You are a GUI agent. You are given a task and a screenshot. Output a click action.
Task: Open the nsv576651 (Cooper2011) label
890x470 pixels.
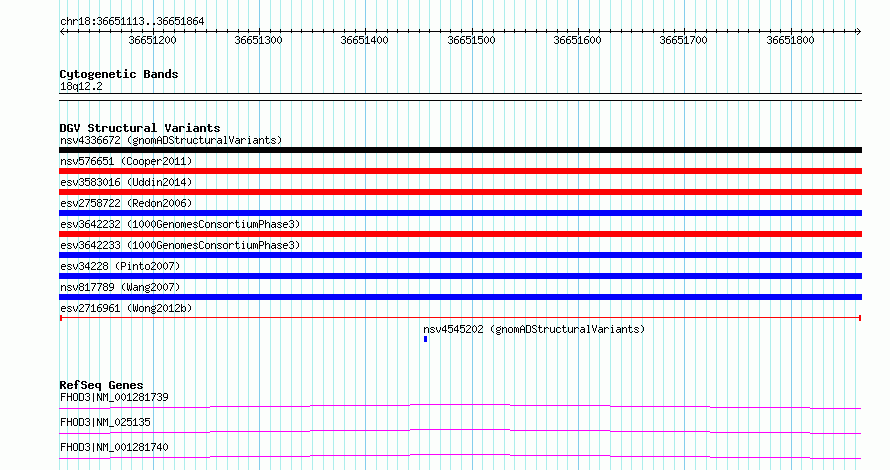tap(126, 161)
